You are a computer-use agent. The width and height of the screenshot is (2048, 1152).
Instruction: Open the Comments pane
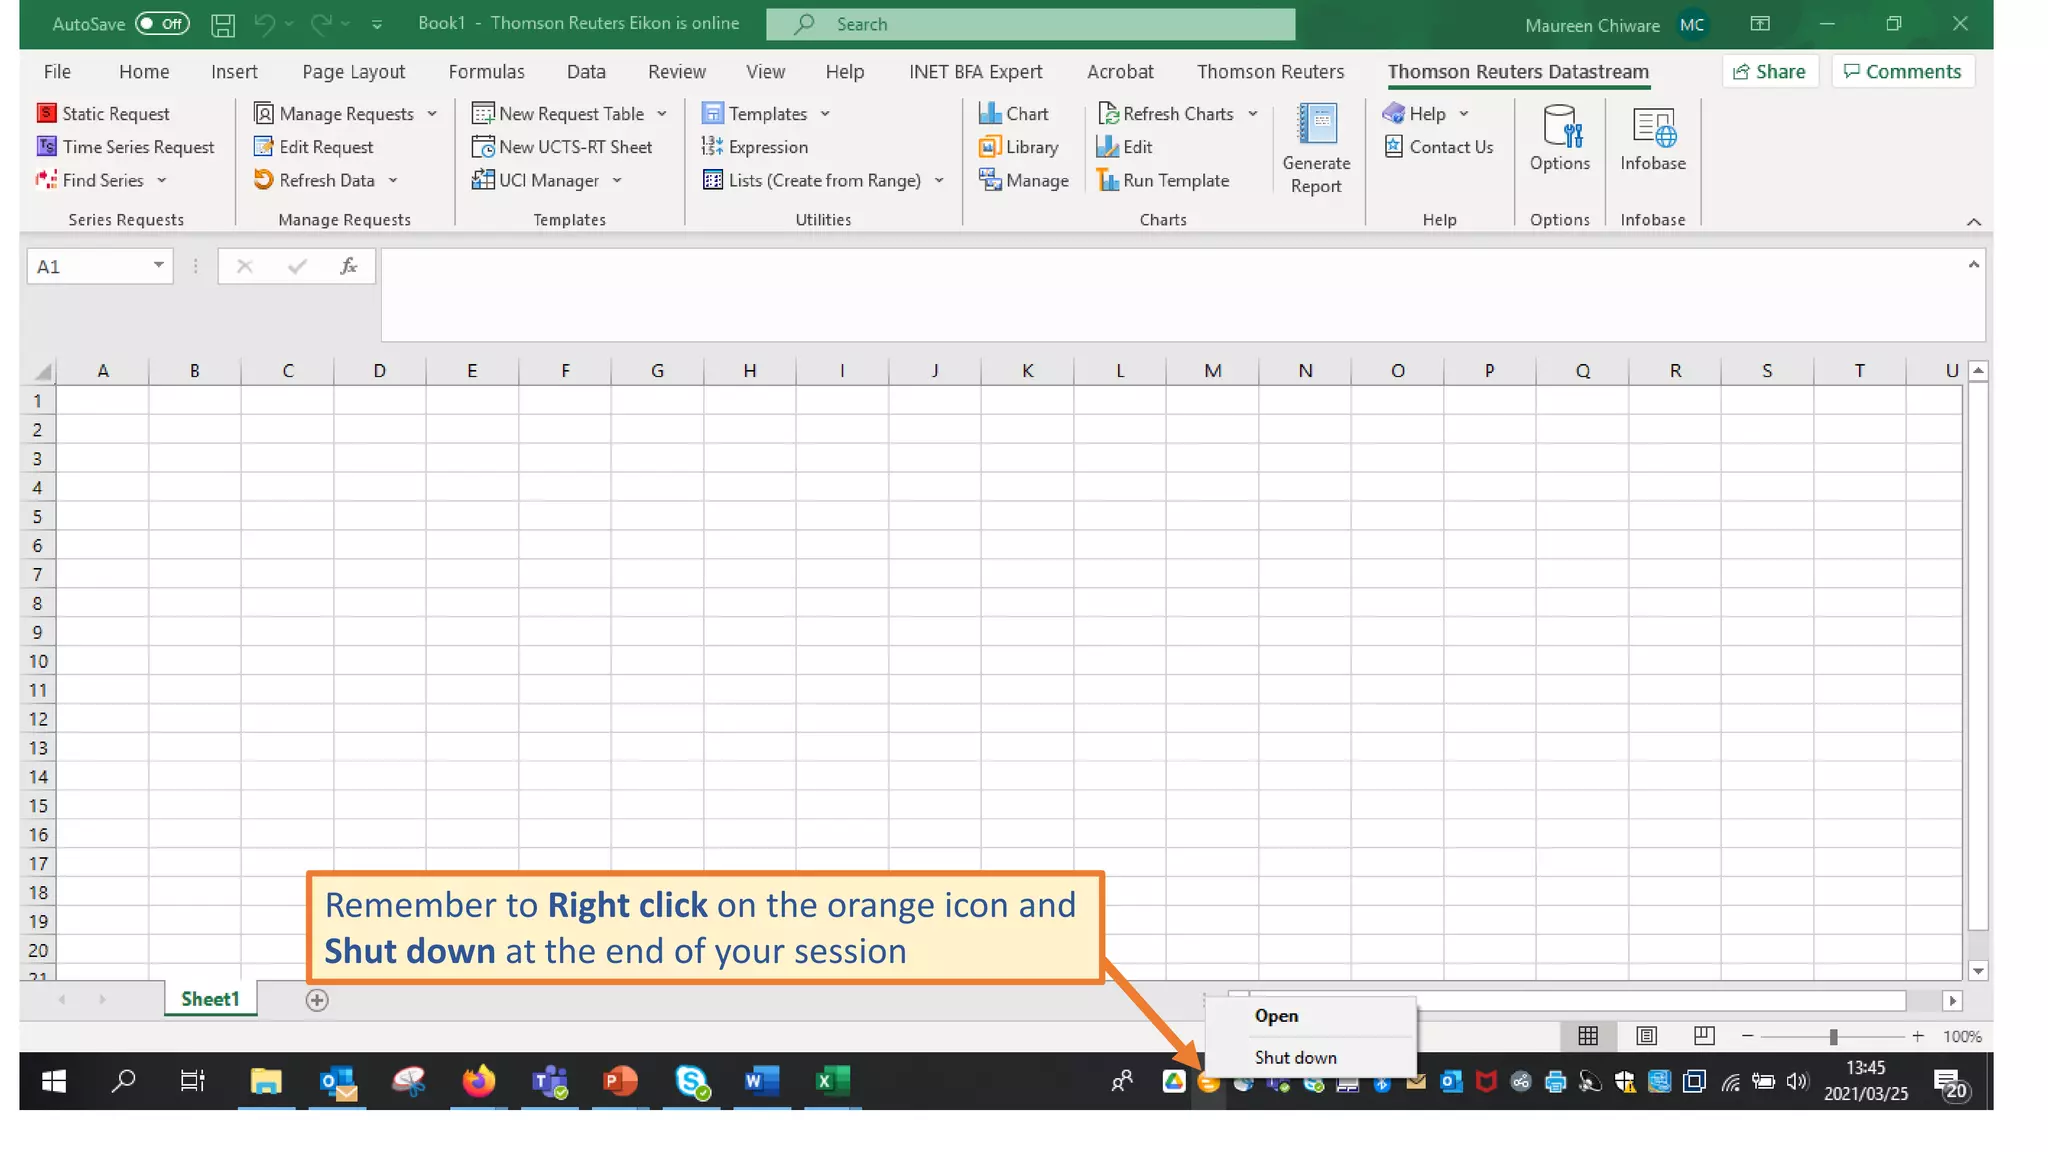[x=1902, y=72]
